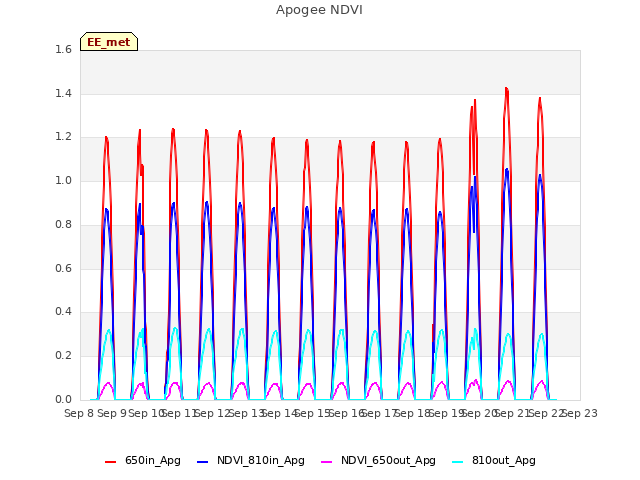This screenshot has width=640, height=480.
Task: Toggle the NDVI_650out_Apg legend entry
Action: click(378, 460)
